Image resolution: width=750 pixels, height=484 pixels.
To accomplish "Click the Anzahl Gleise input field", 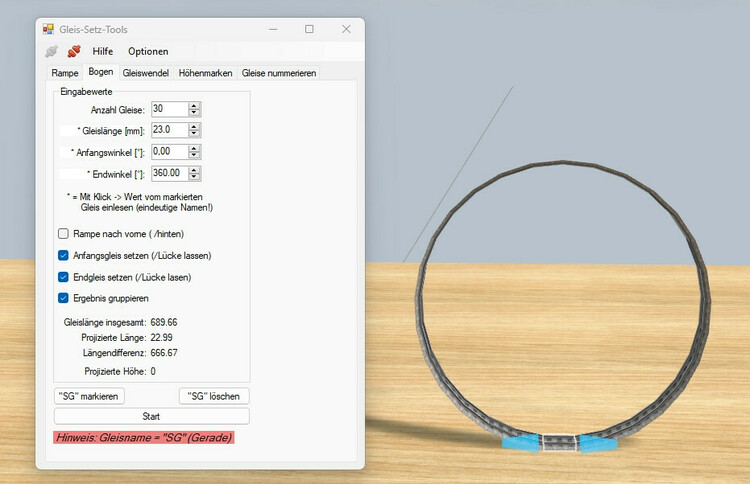I will pyautogui.click(x=170, y=109).
